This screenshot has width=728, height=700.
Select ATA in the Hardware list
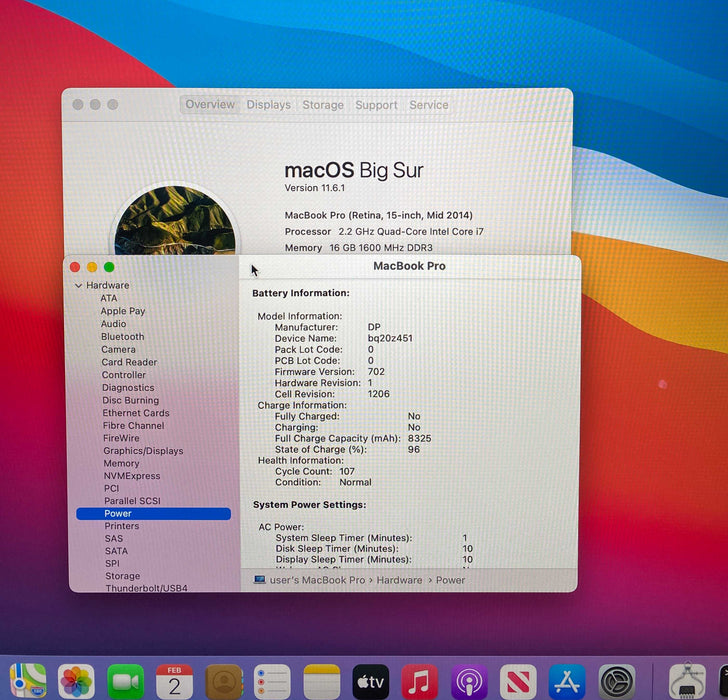(x=109, y=298)
